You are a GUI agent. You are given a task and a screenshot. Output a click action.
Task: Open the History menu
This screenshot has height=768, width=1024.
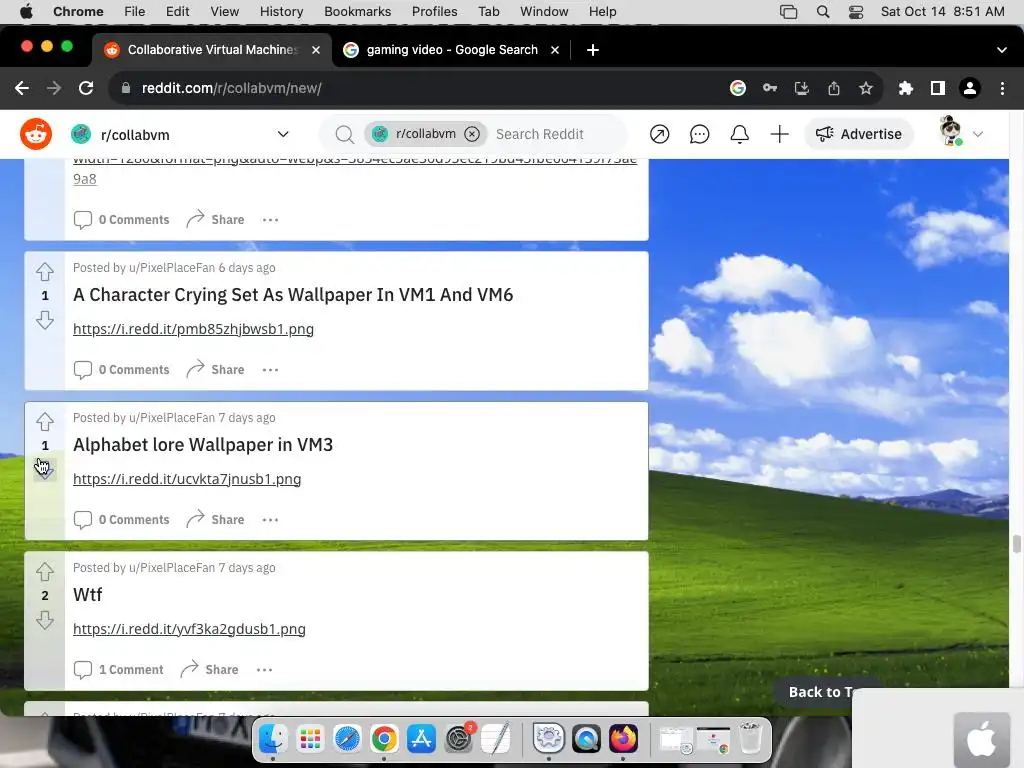click(281, 12)
